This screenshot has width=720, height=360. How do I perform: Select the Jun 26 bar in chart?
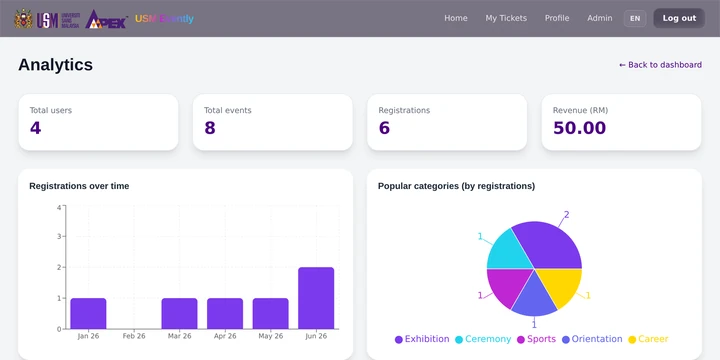point(316,298)
